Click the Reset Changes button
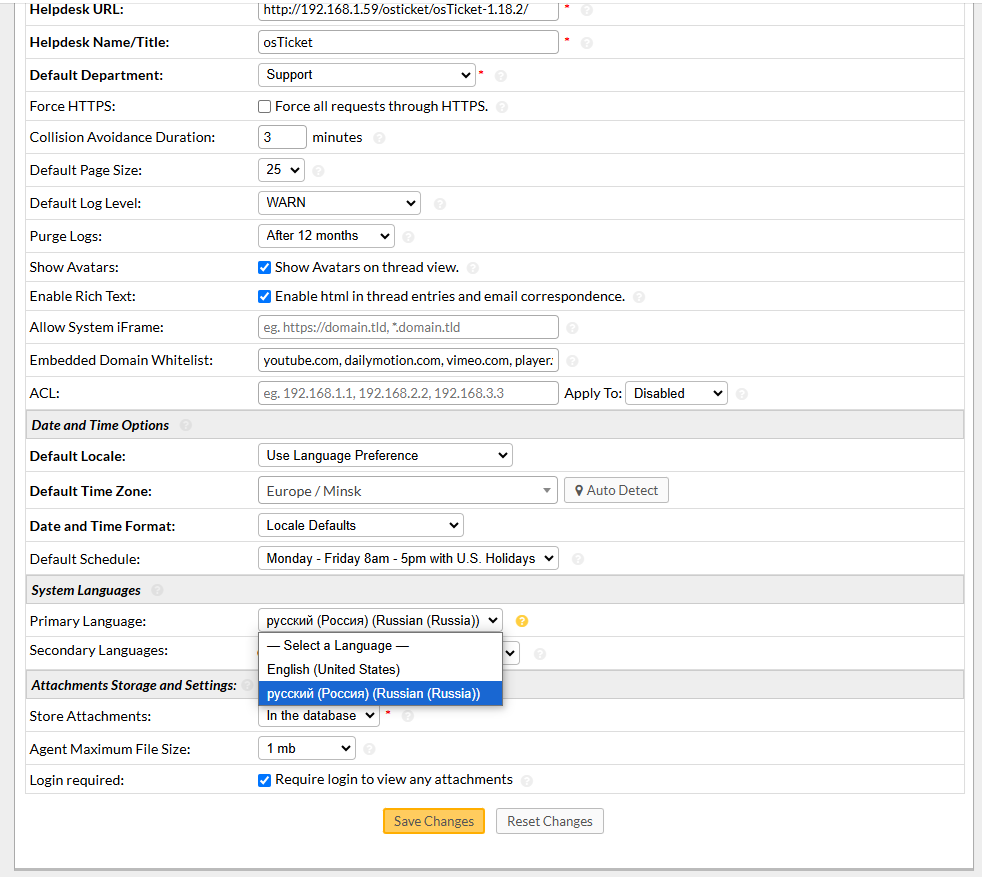This screenshot has width=982, height=877. [x=550, y=822]
